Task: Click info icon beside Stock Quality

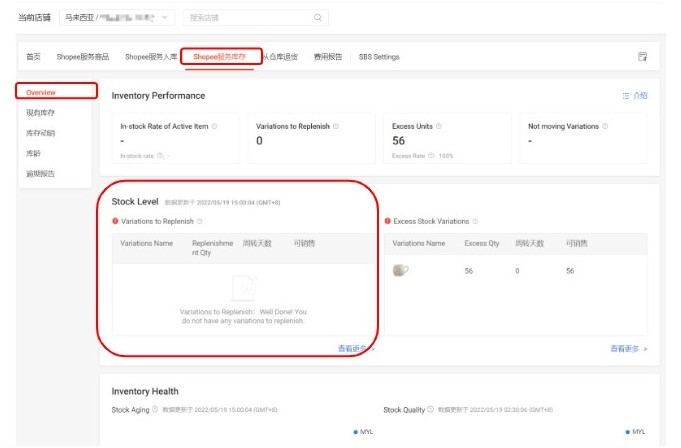Action: click(x=430, y=409)
